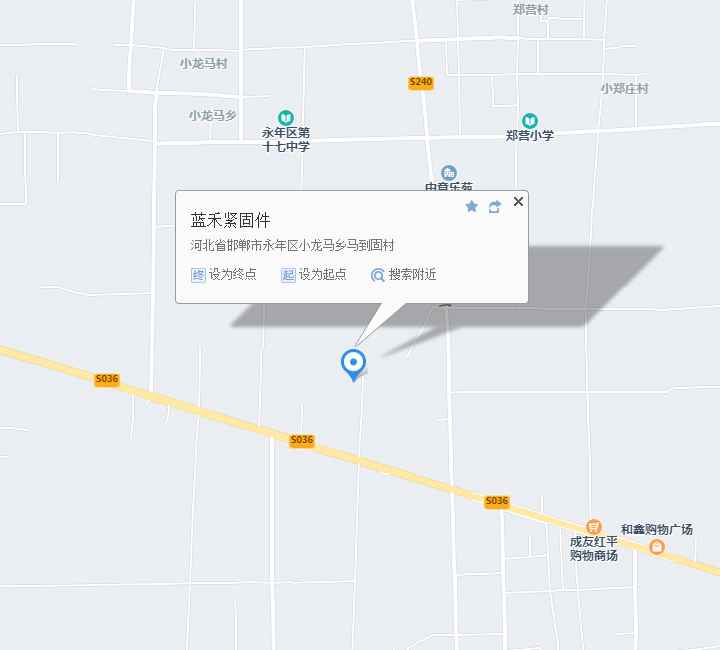
Task: Click the S240 road badge
Action: tap(421, 83)
